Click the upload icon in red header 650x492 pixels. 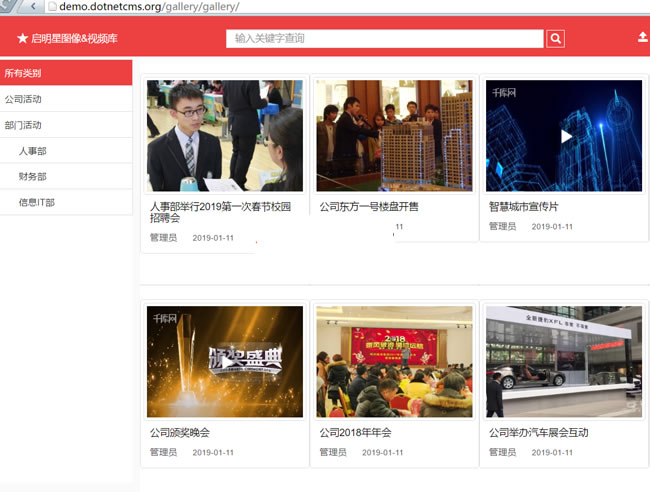click(x=642, y=38)
